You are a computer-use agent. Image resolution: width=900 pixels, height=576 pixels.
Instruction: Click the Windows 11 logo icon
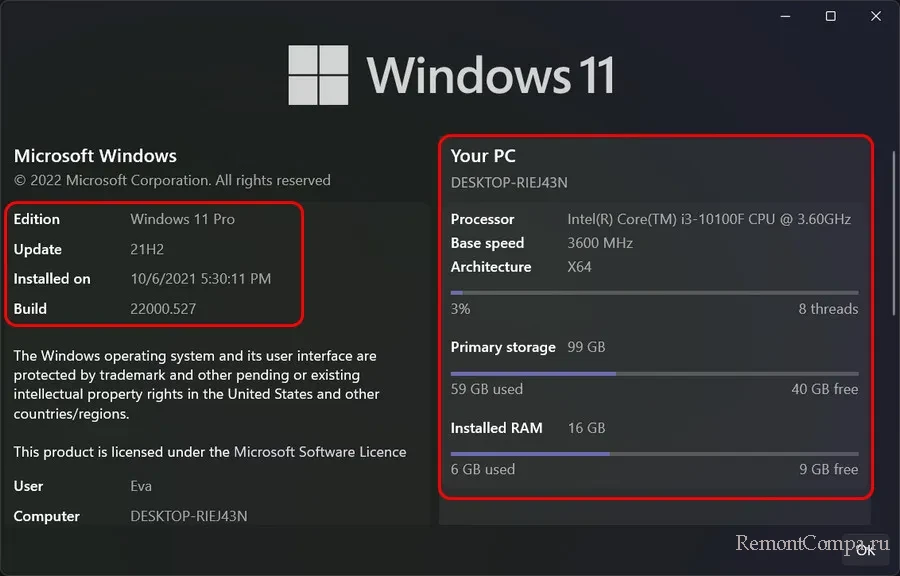pyautogui.click(x=319, y=74)
